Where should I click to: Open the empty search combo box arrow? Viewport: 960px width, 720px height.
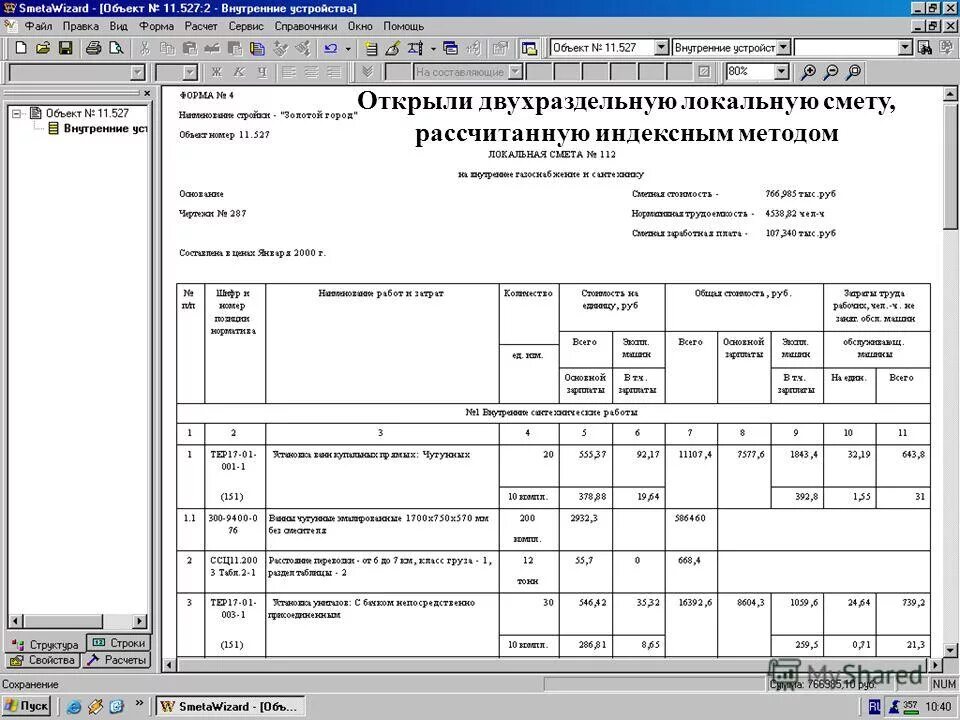(x=906, y=47)
